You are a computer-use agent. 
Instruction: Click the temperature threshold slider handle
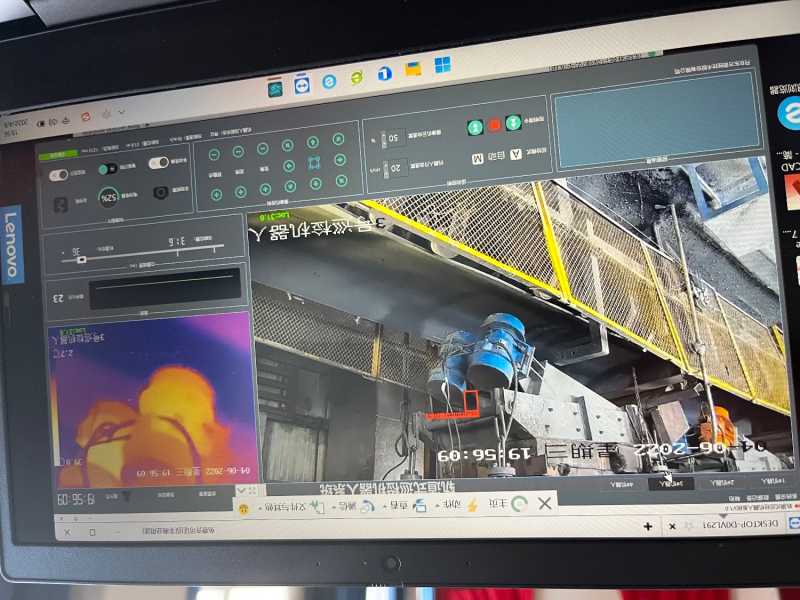click(x=82, y=259)
